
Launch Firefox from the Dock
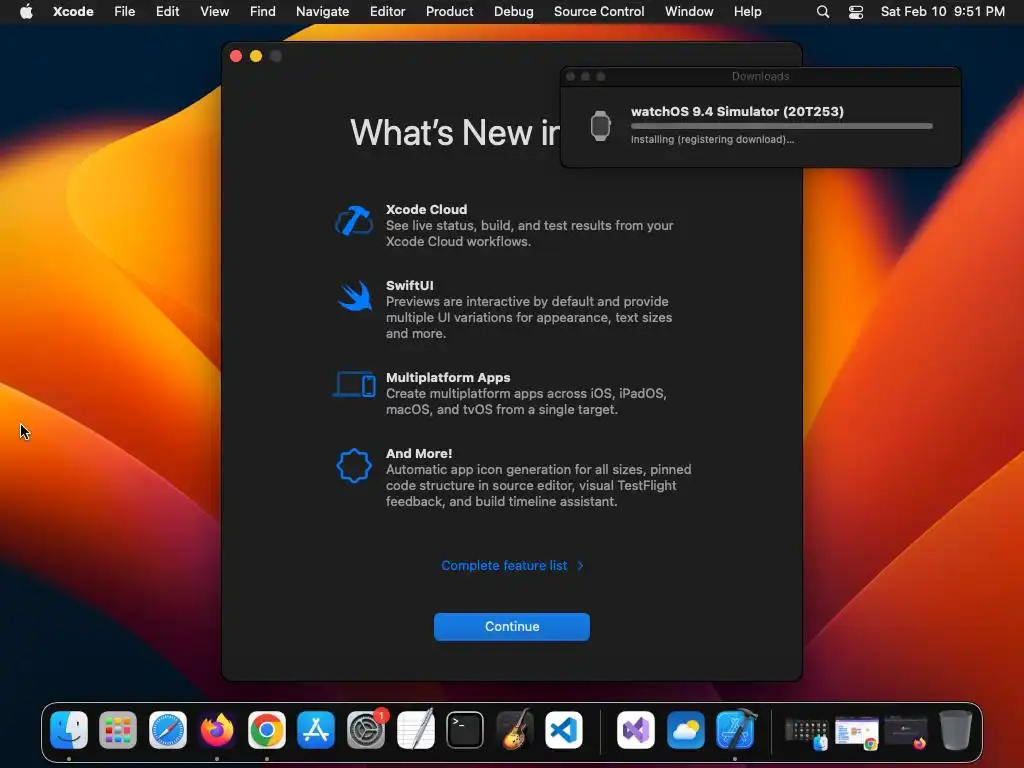pos(217,729)
